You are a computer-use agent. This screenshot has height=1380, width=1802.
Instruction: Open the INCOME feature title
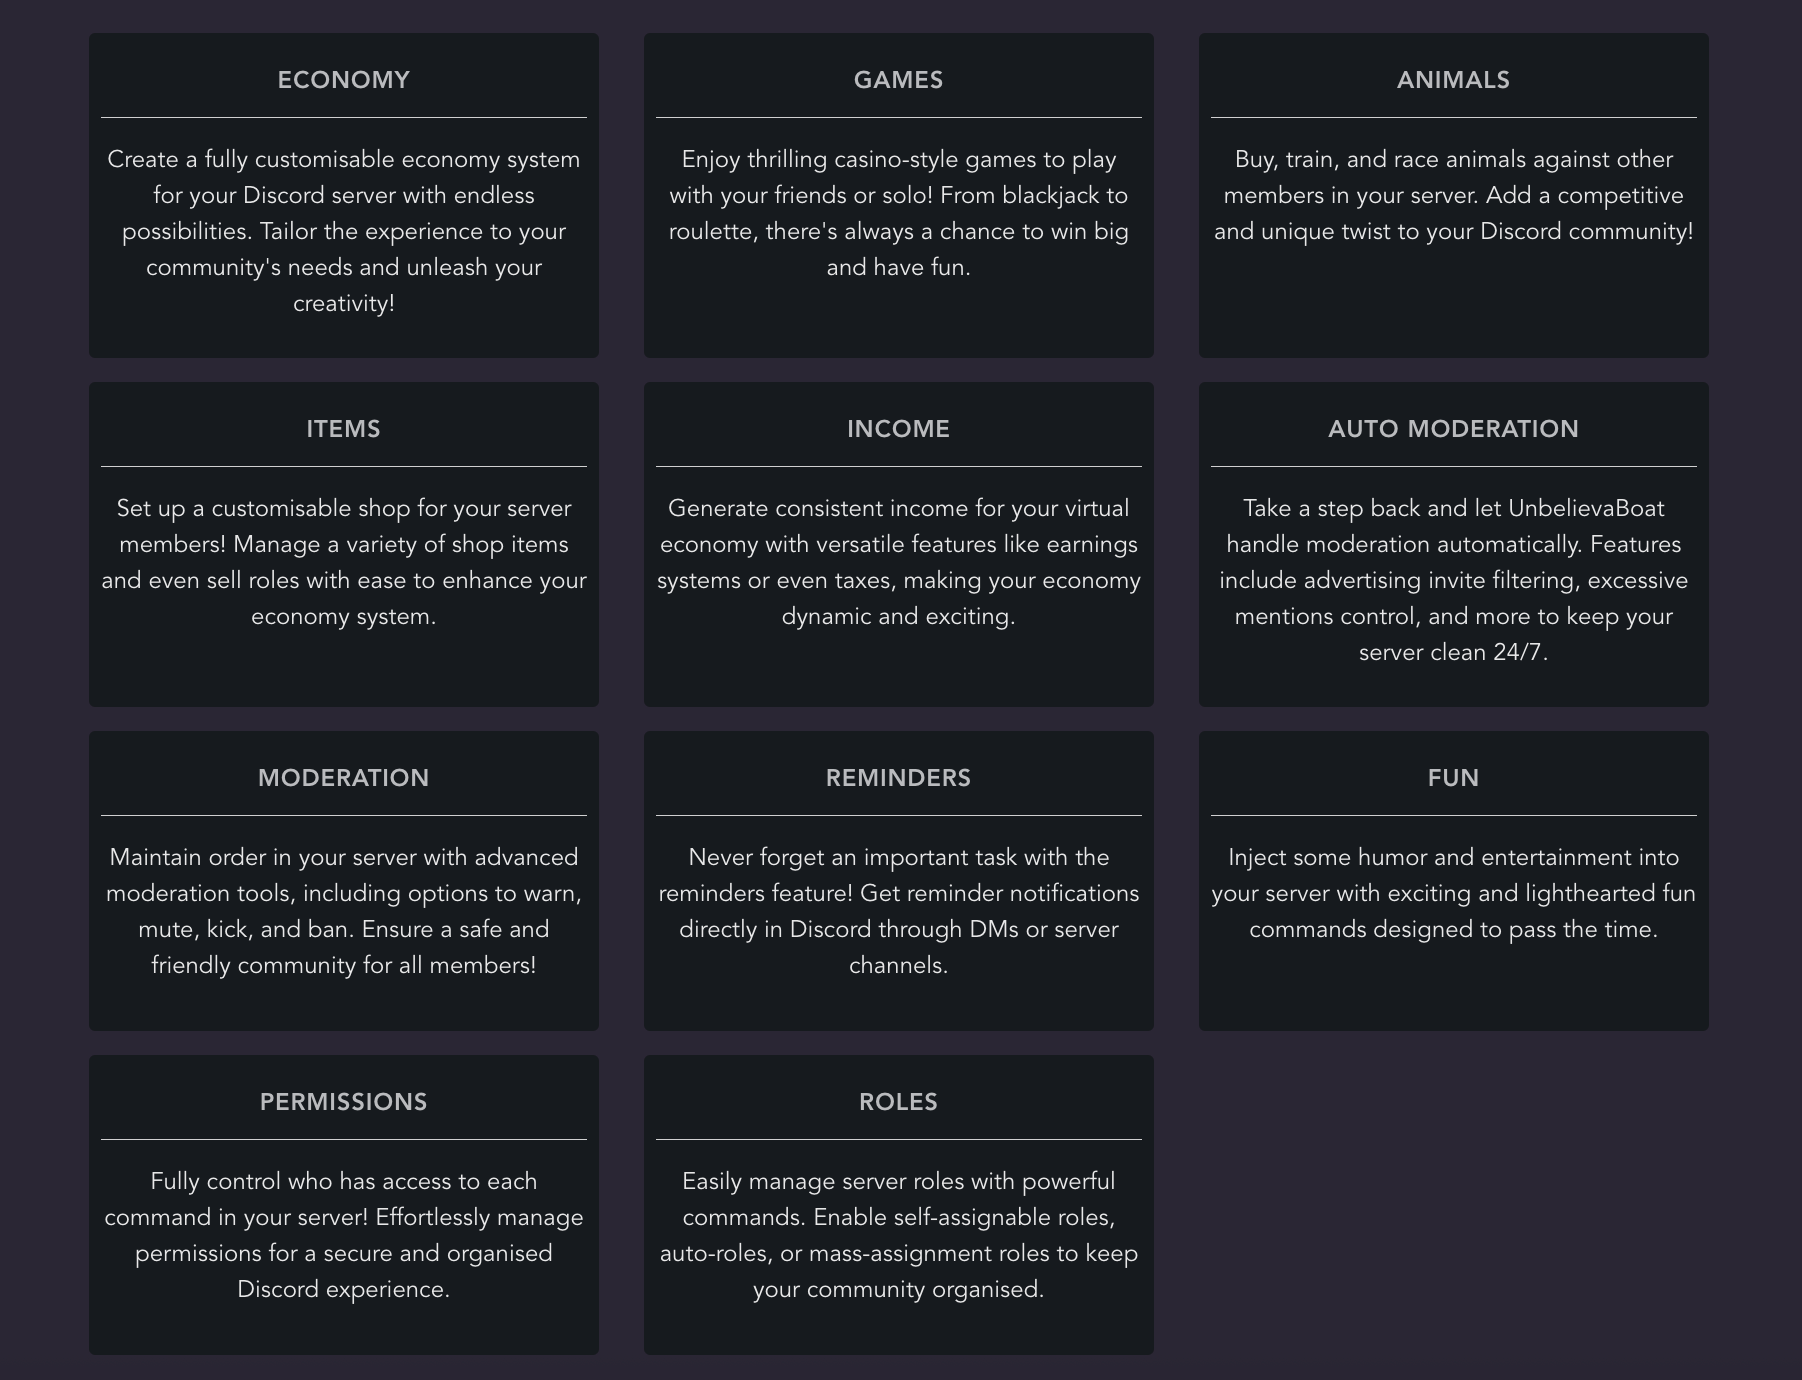tap(898, 429)
